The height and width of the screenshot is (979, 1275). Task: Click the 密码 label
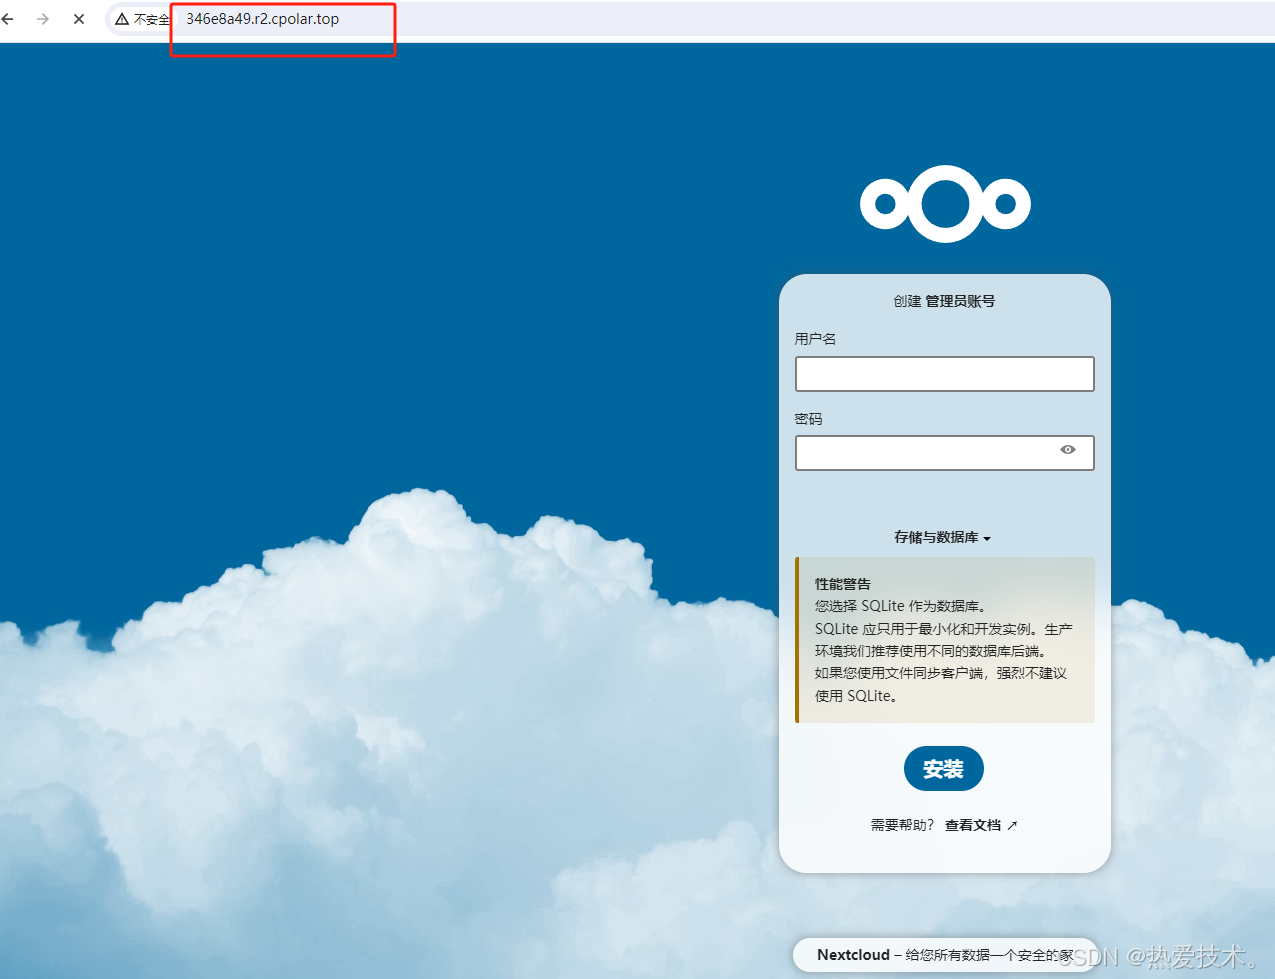(x=808, y=419)
